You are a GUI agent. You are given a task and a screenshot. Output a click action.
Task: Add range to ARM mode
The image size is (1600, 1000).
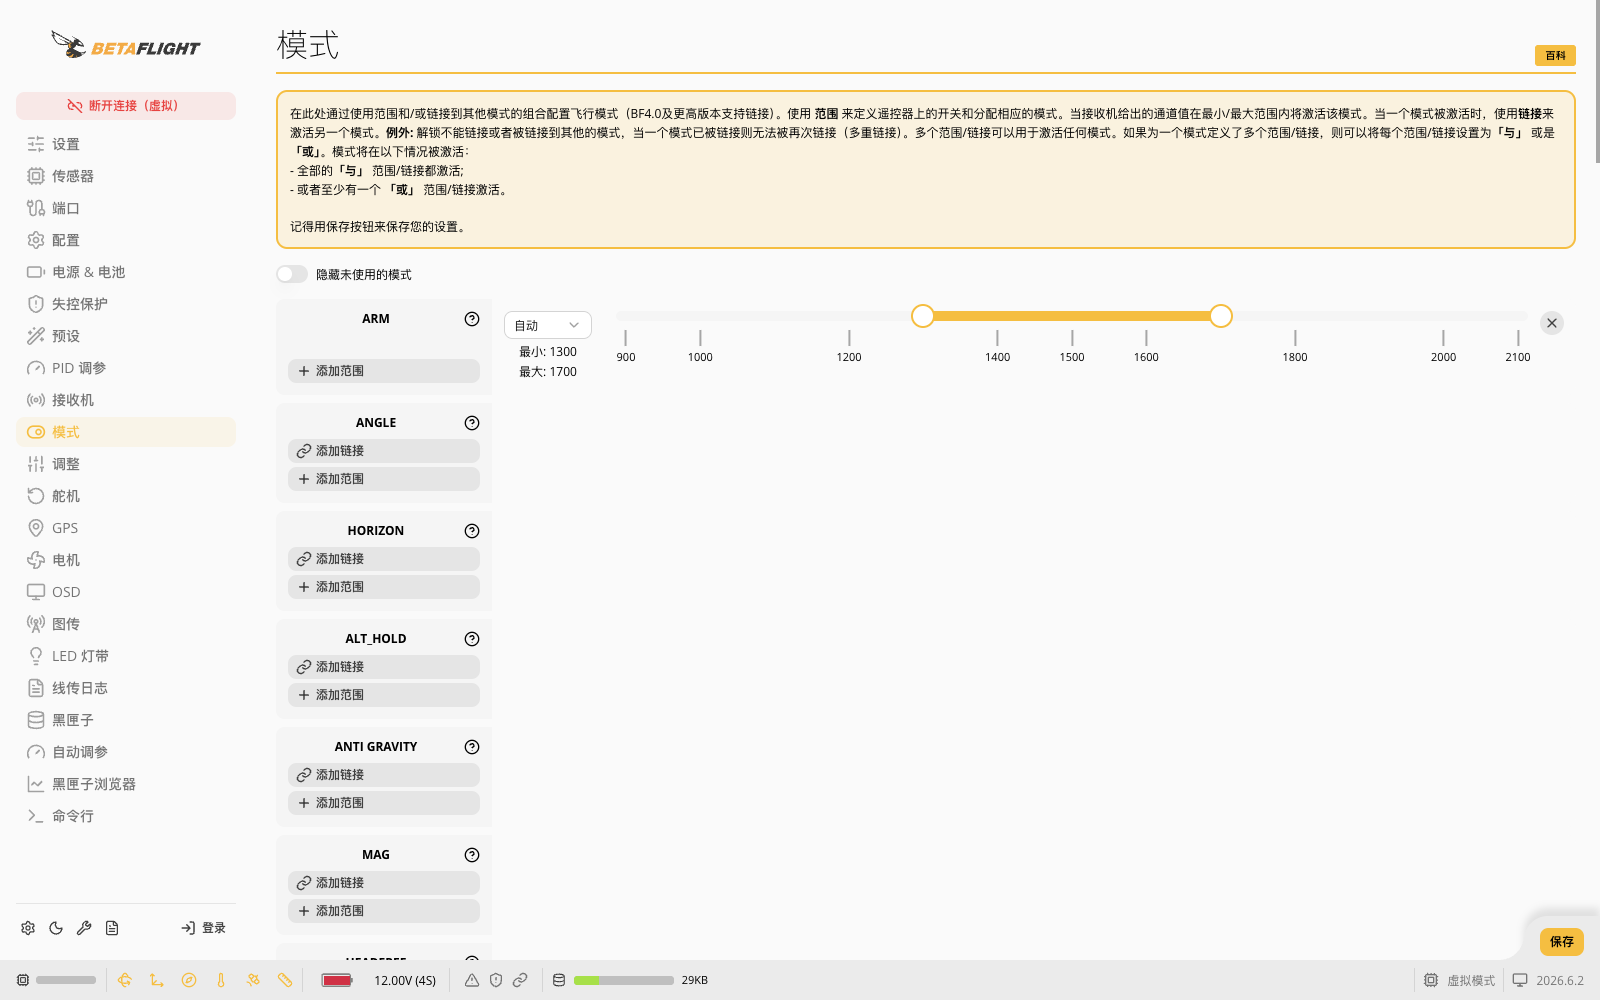384,371
